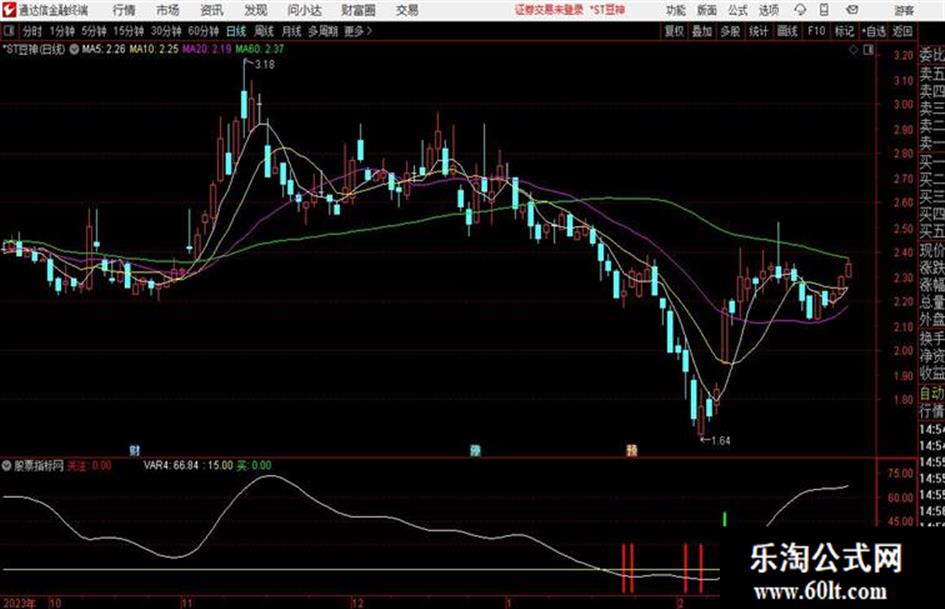The width and height of the screenshot is (945, 609).
Task: Open the 市场 menu
Action: point(168,10)
